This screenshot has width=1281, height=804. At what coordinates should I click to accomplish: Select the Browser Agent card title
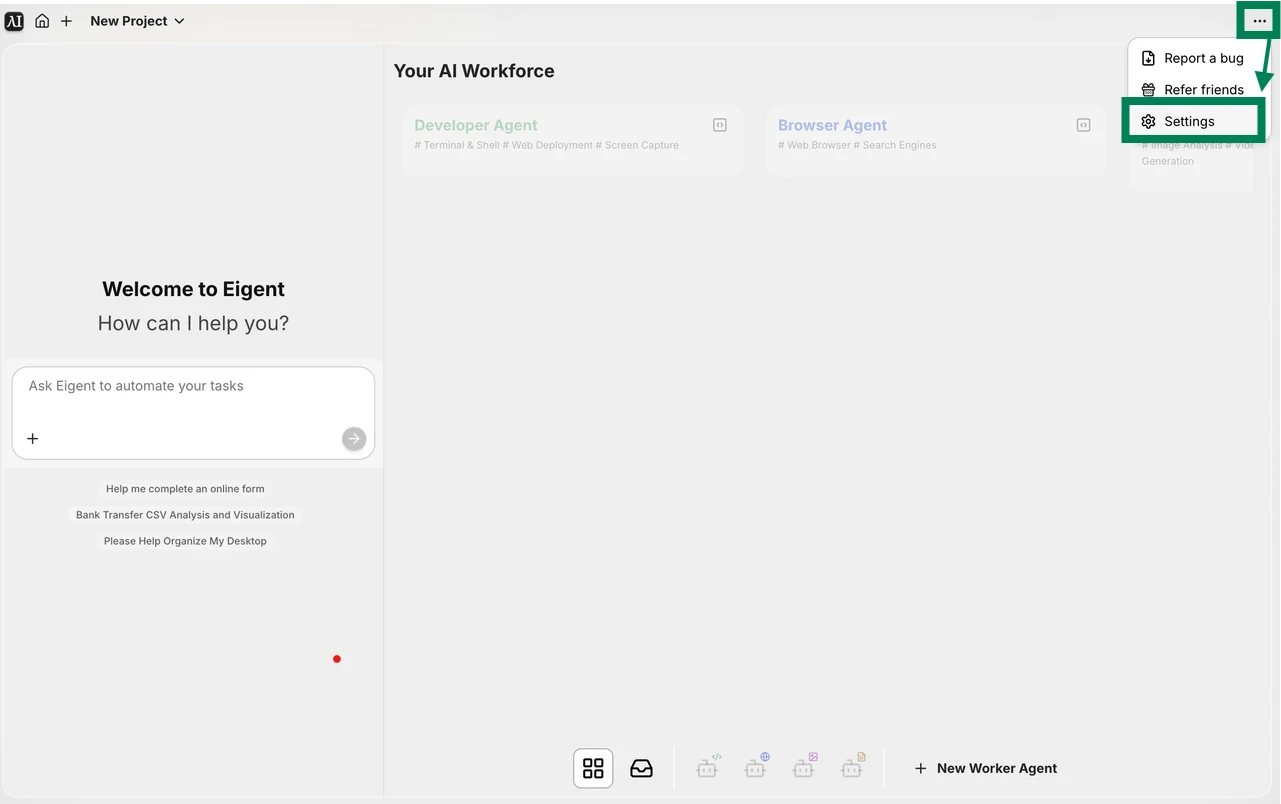click(833, 125)
